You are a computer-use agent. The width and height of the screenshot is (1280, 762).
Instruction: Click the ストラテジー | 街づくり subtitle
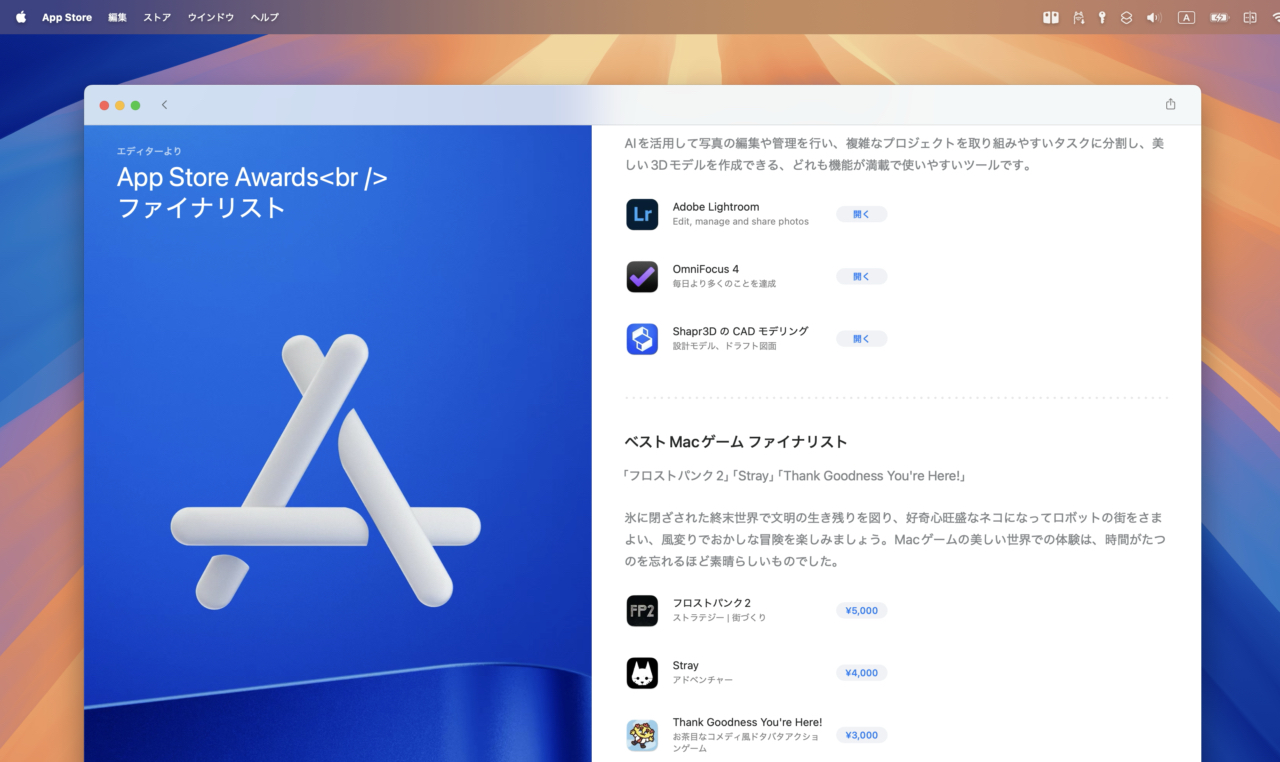[719, 618]
